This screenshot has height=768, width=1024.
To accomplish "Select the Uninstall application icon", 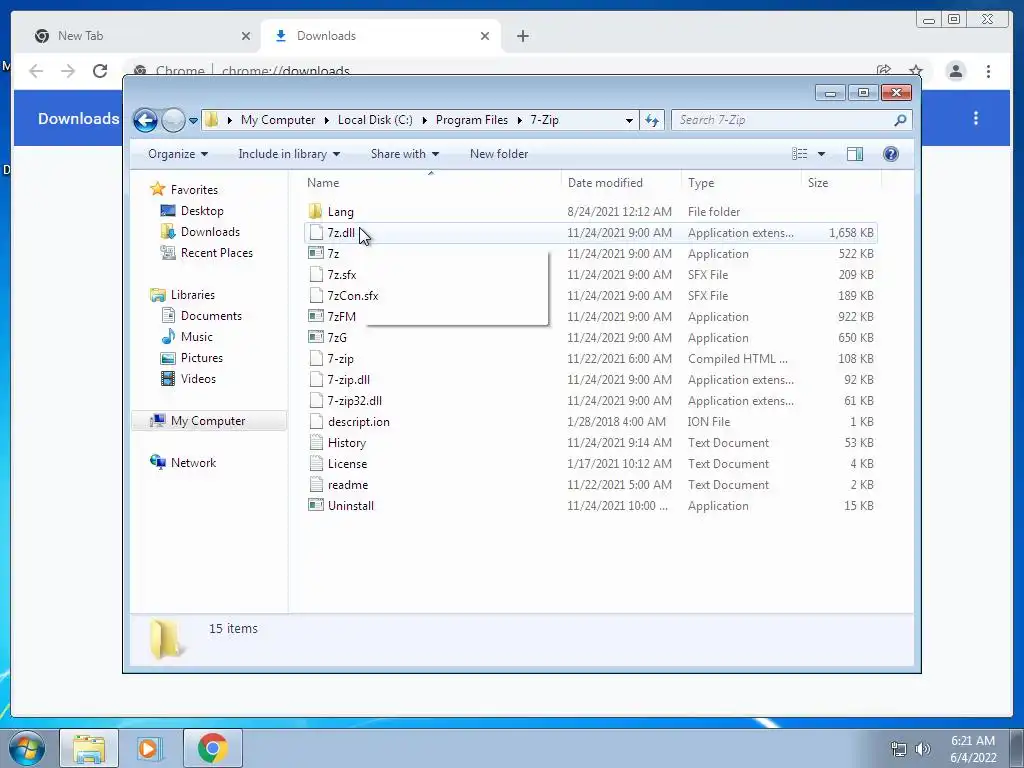I will pyautogui.click(x=316, y=505).
